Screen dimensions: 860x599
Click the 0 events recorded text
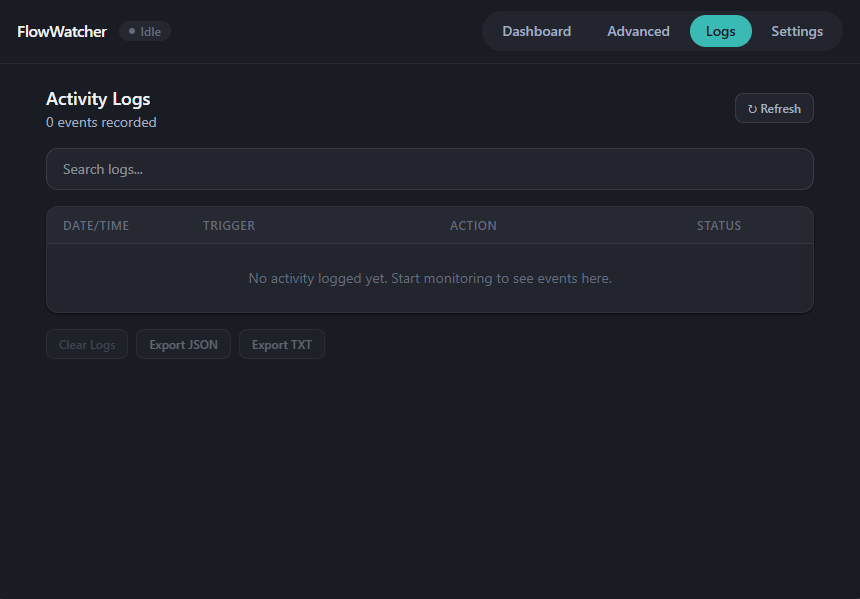[x=101, y=122]
